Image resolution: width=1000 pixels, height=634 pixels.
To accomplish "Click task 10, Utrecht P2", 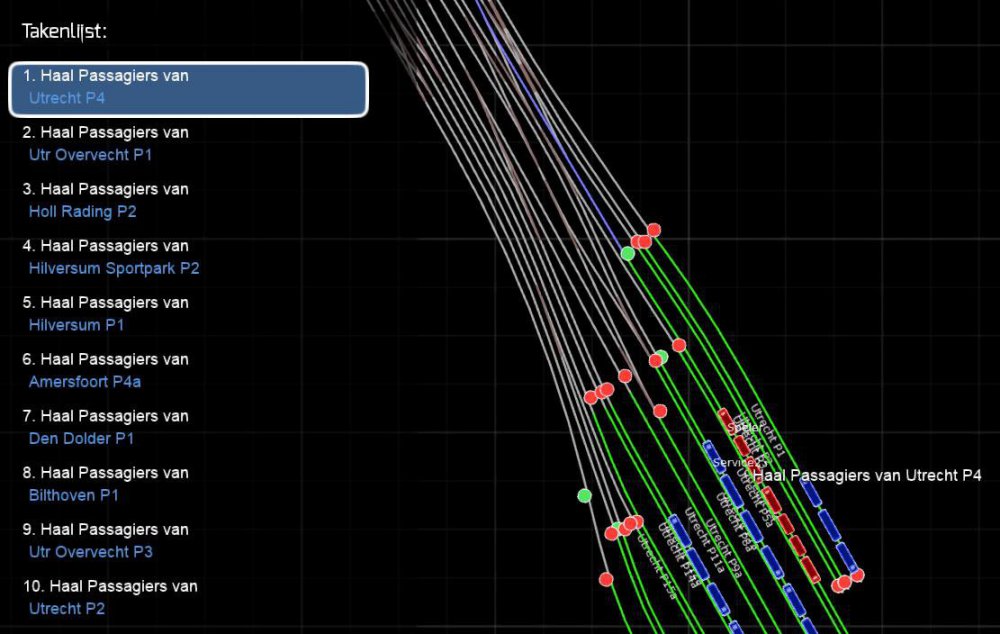I will pos(67,608).
